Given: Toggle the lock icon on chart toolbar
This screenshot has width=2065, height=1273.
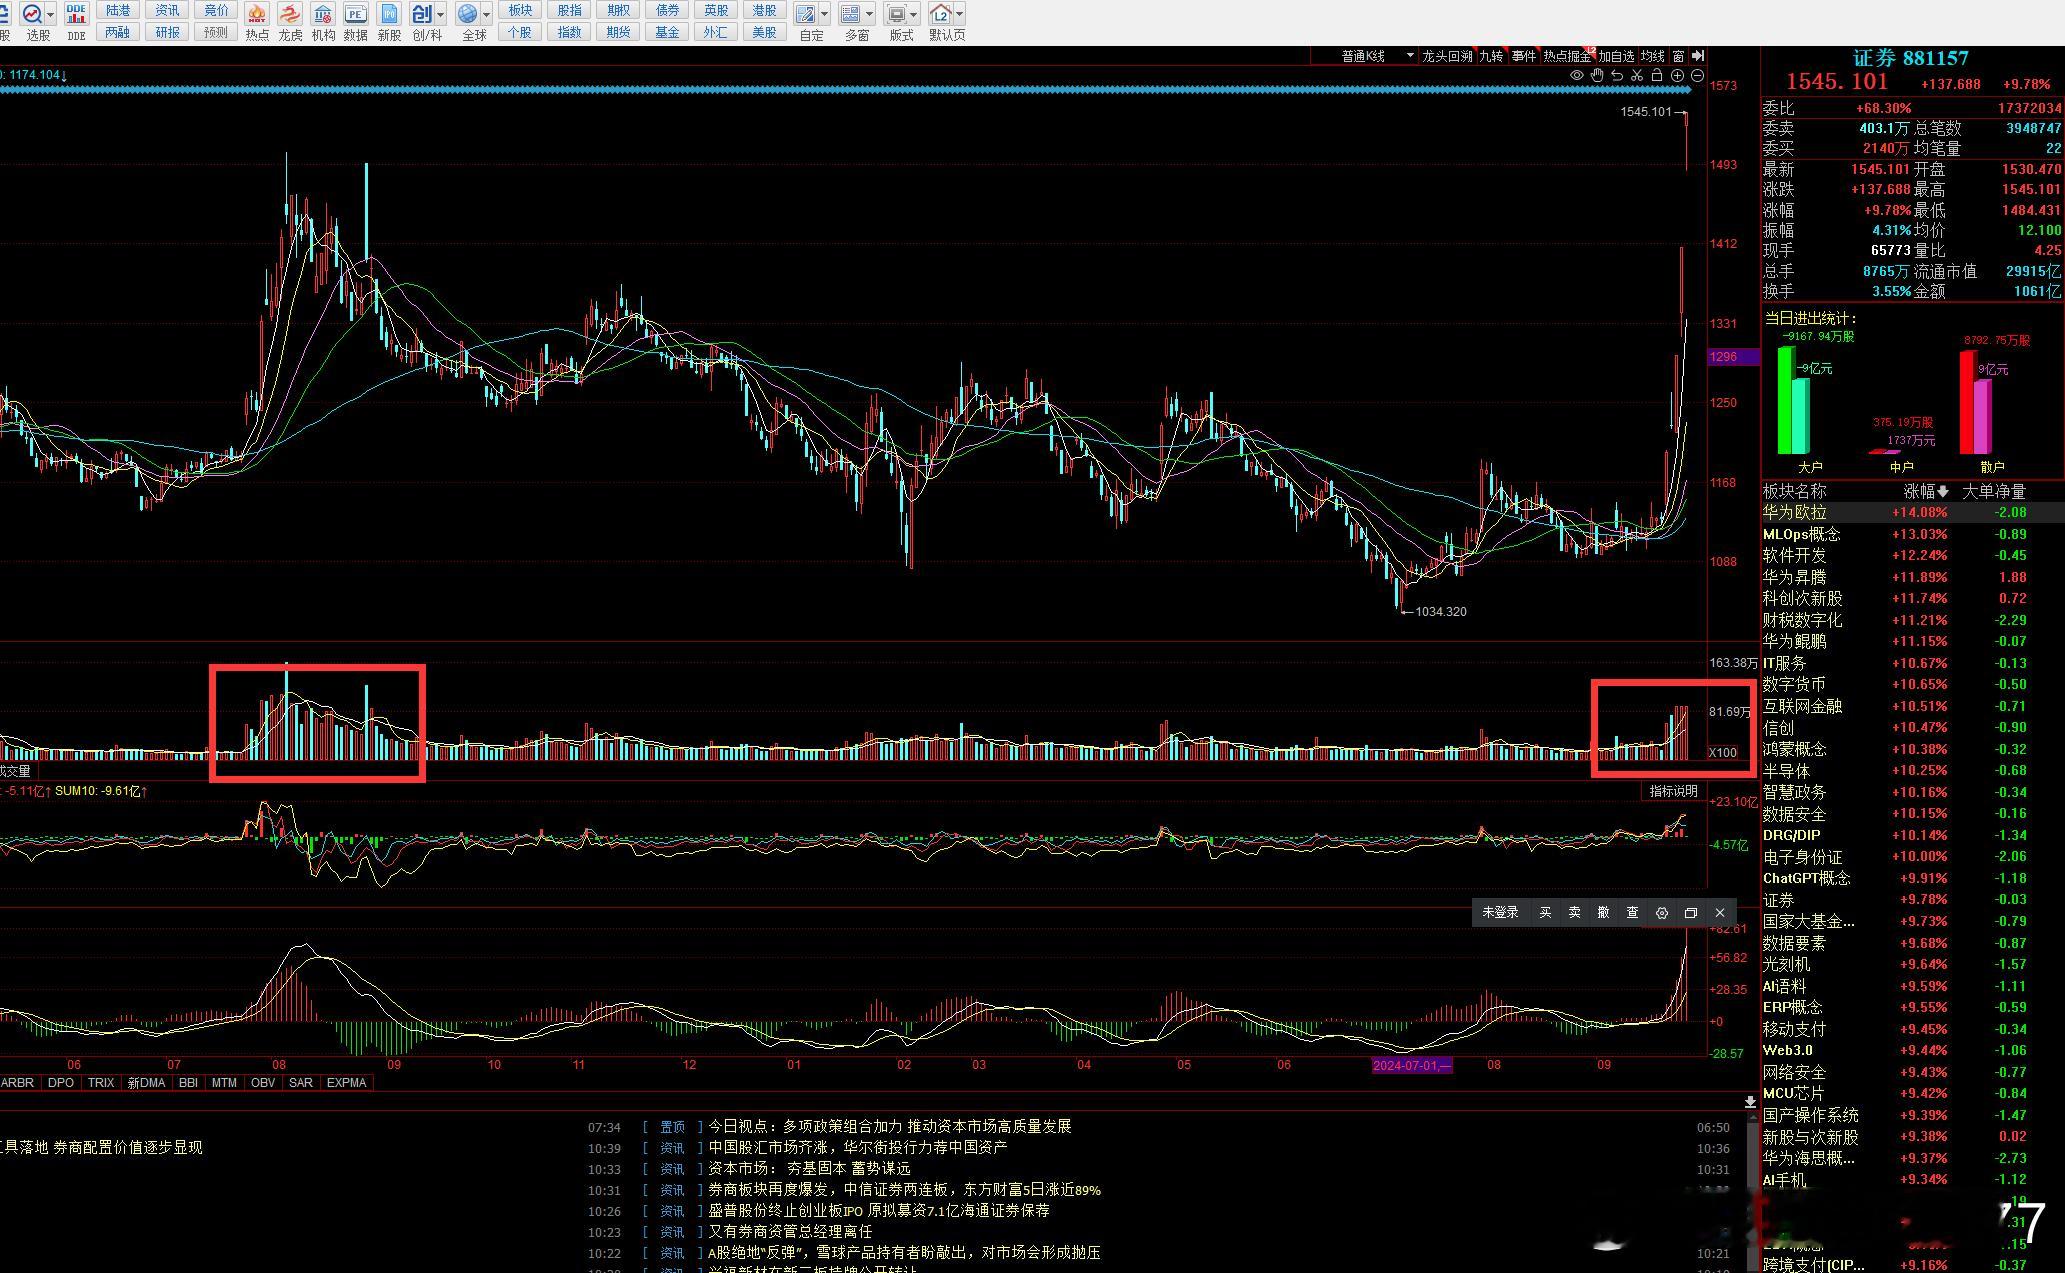Looking at the screenshot, I should (1657, 75).
